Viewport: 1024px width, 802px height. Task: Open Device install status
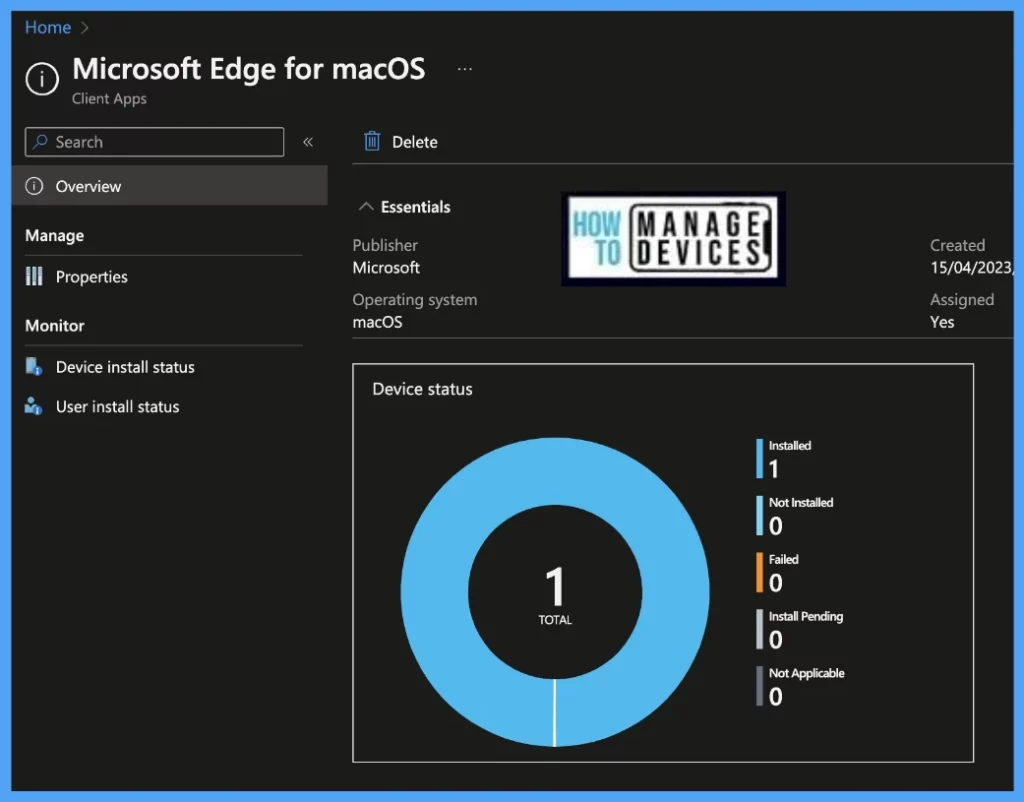click(125, 367)
